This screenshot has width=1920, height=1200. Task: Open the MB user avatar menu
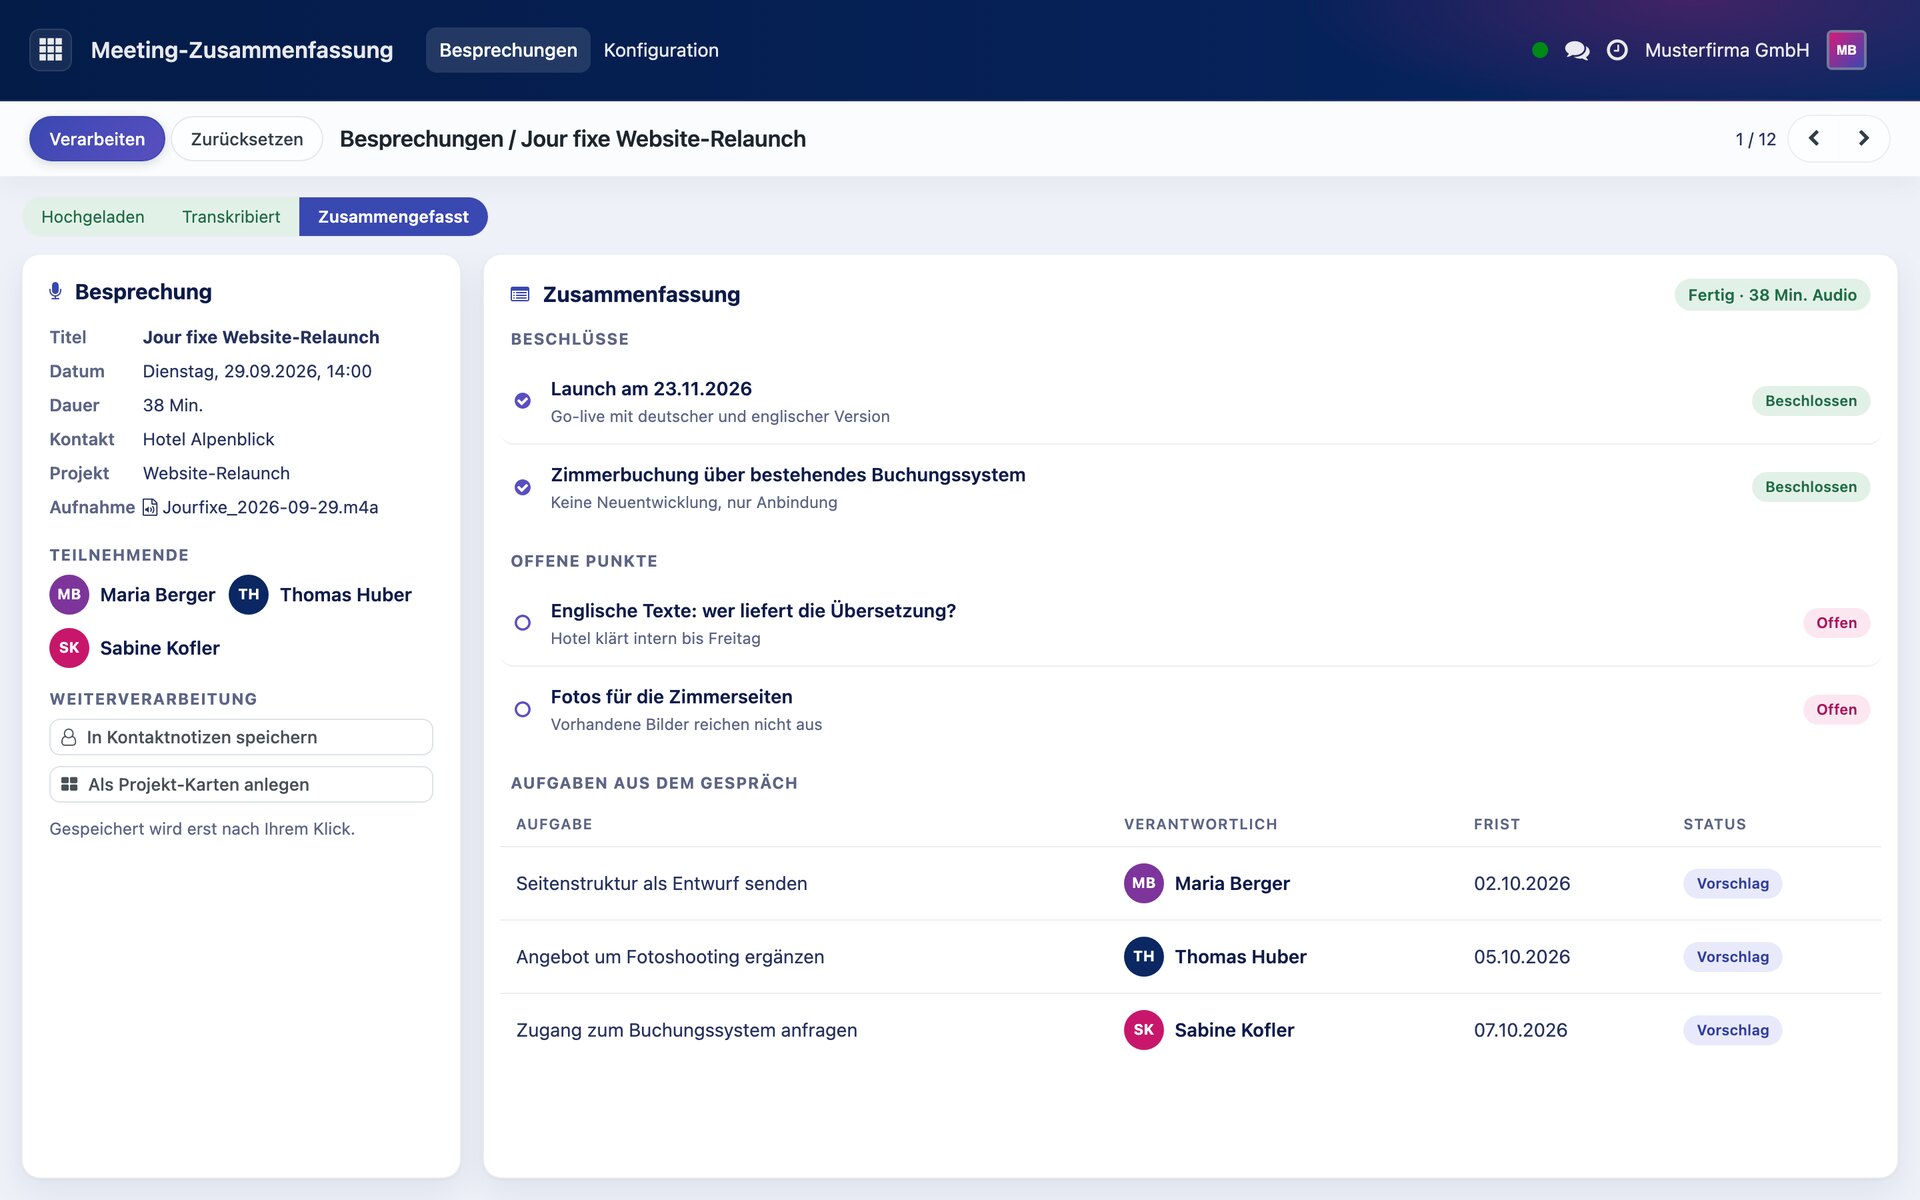click(1846, 50)
